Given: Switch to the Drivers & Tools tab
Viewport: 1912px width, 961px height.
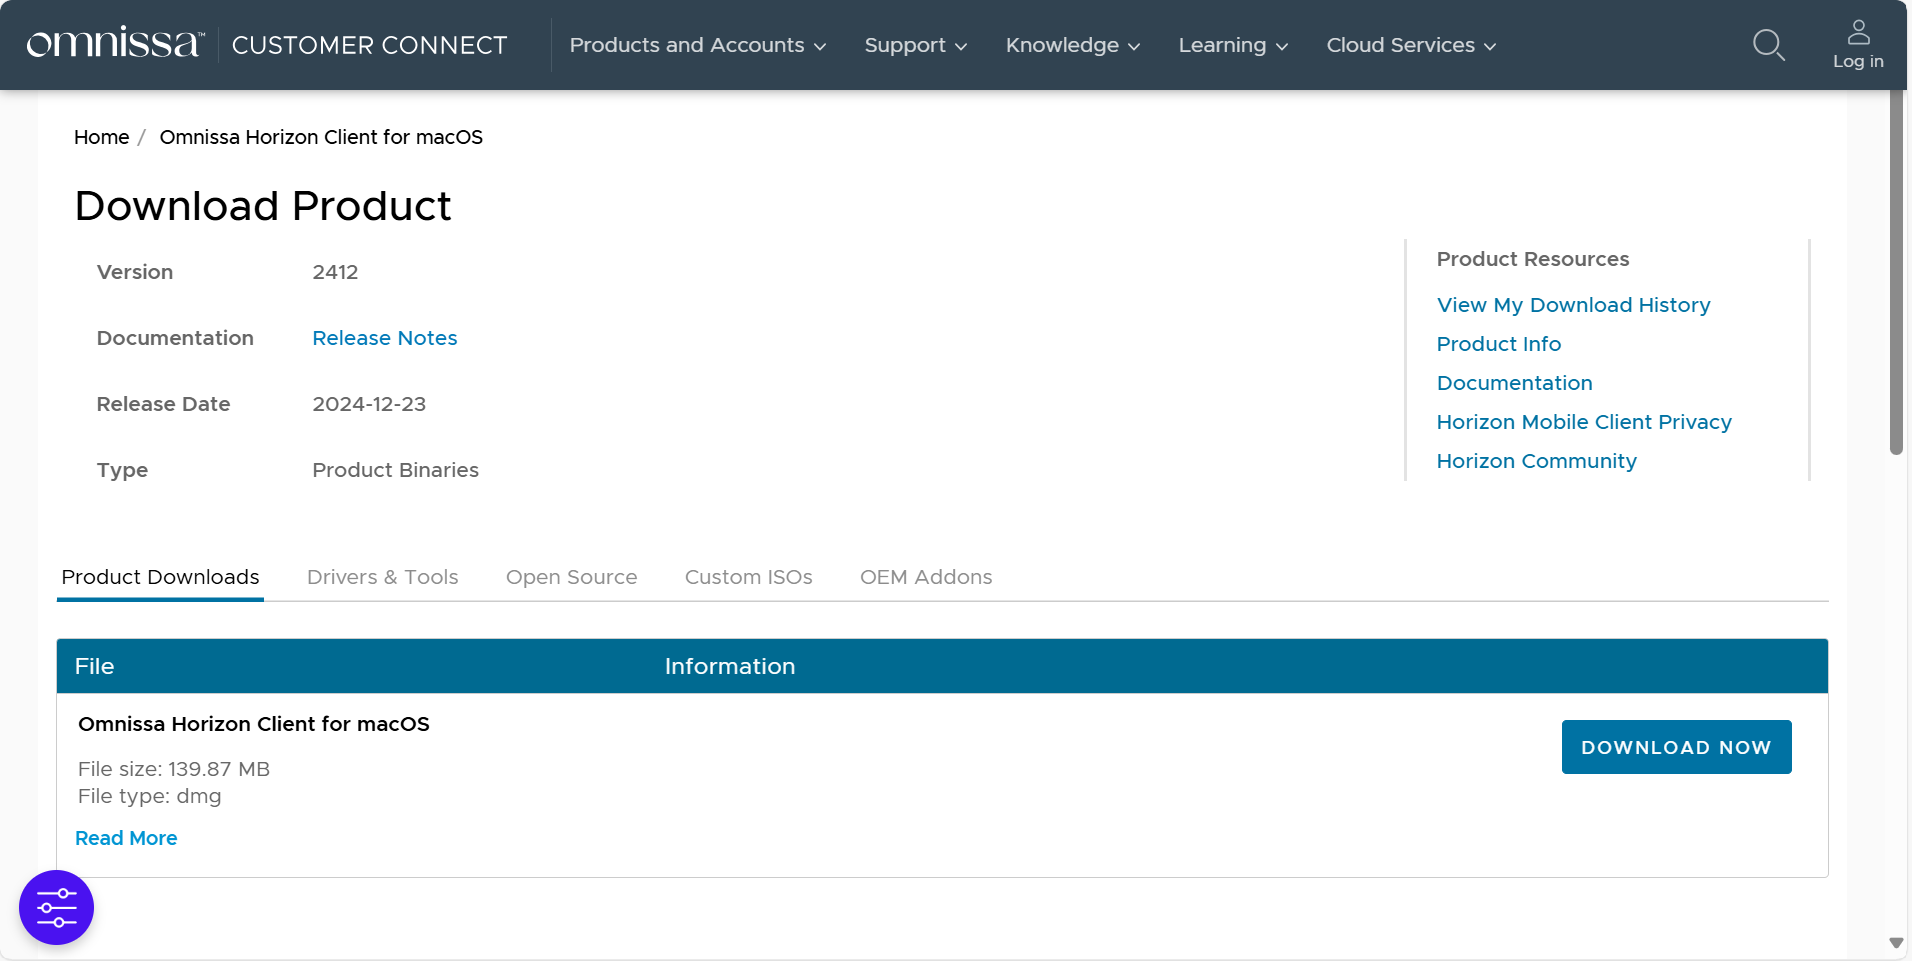Looking at the screenshot, I should click(382, 577).
